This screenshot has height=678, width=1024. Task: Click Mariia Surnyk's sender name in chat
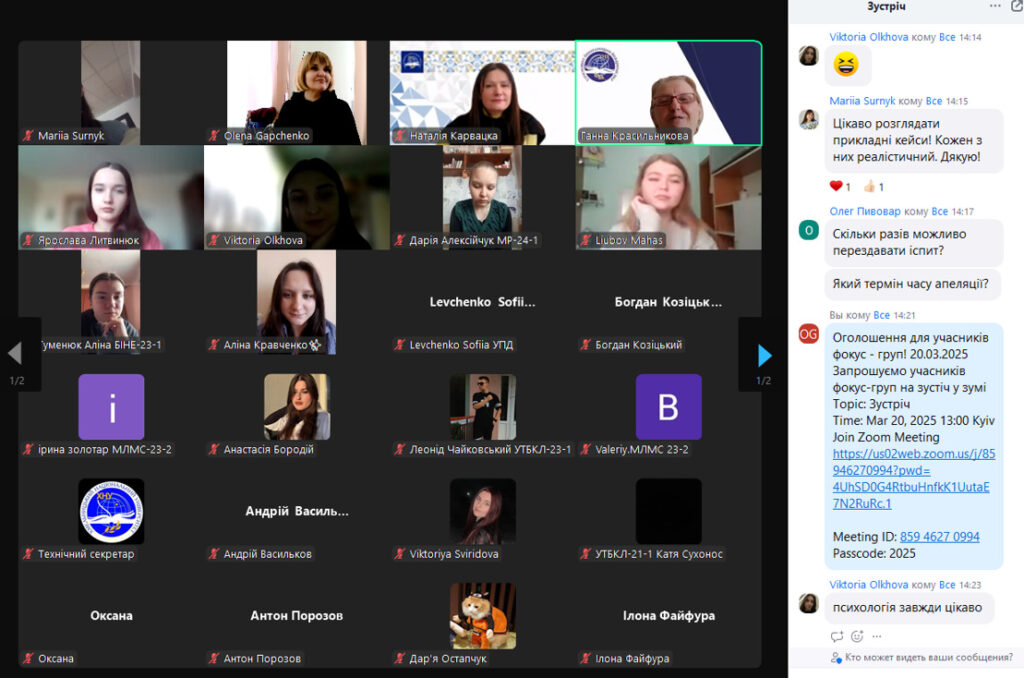(x=862, y=101)
